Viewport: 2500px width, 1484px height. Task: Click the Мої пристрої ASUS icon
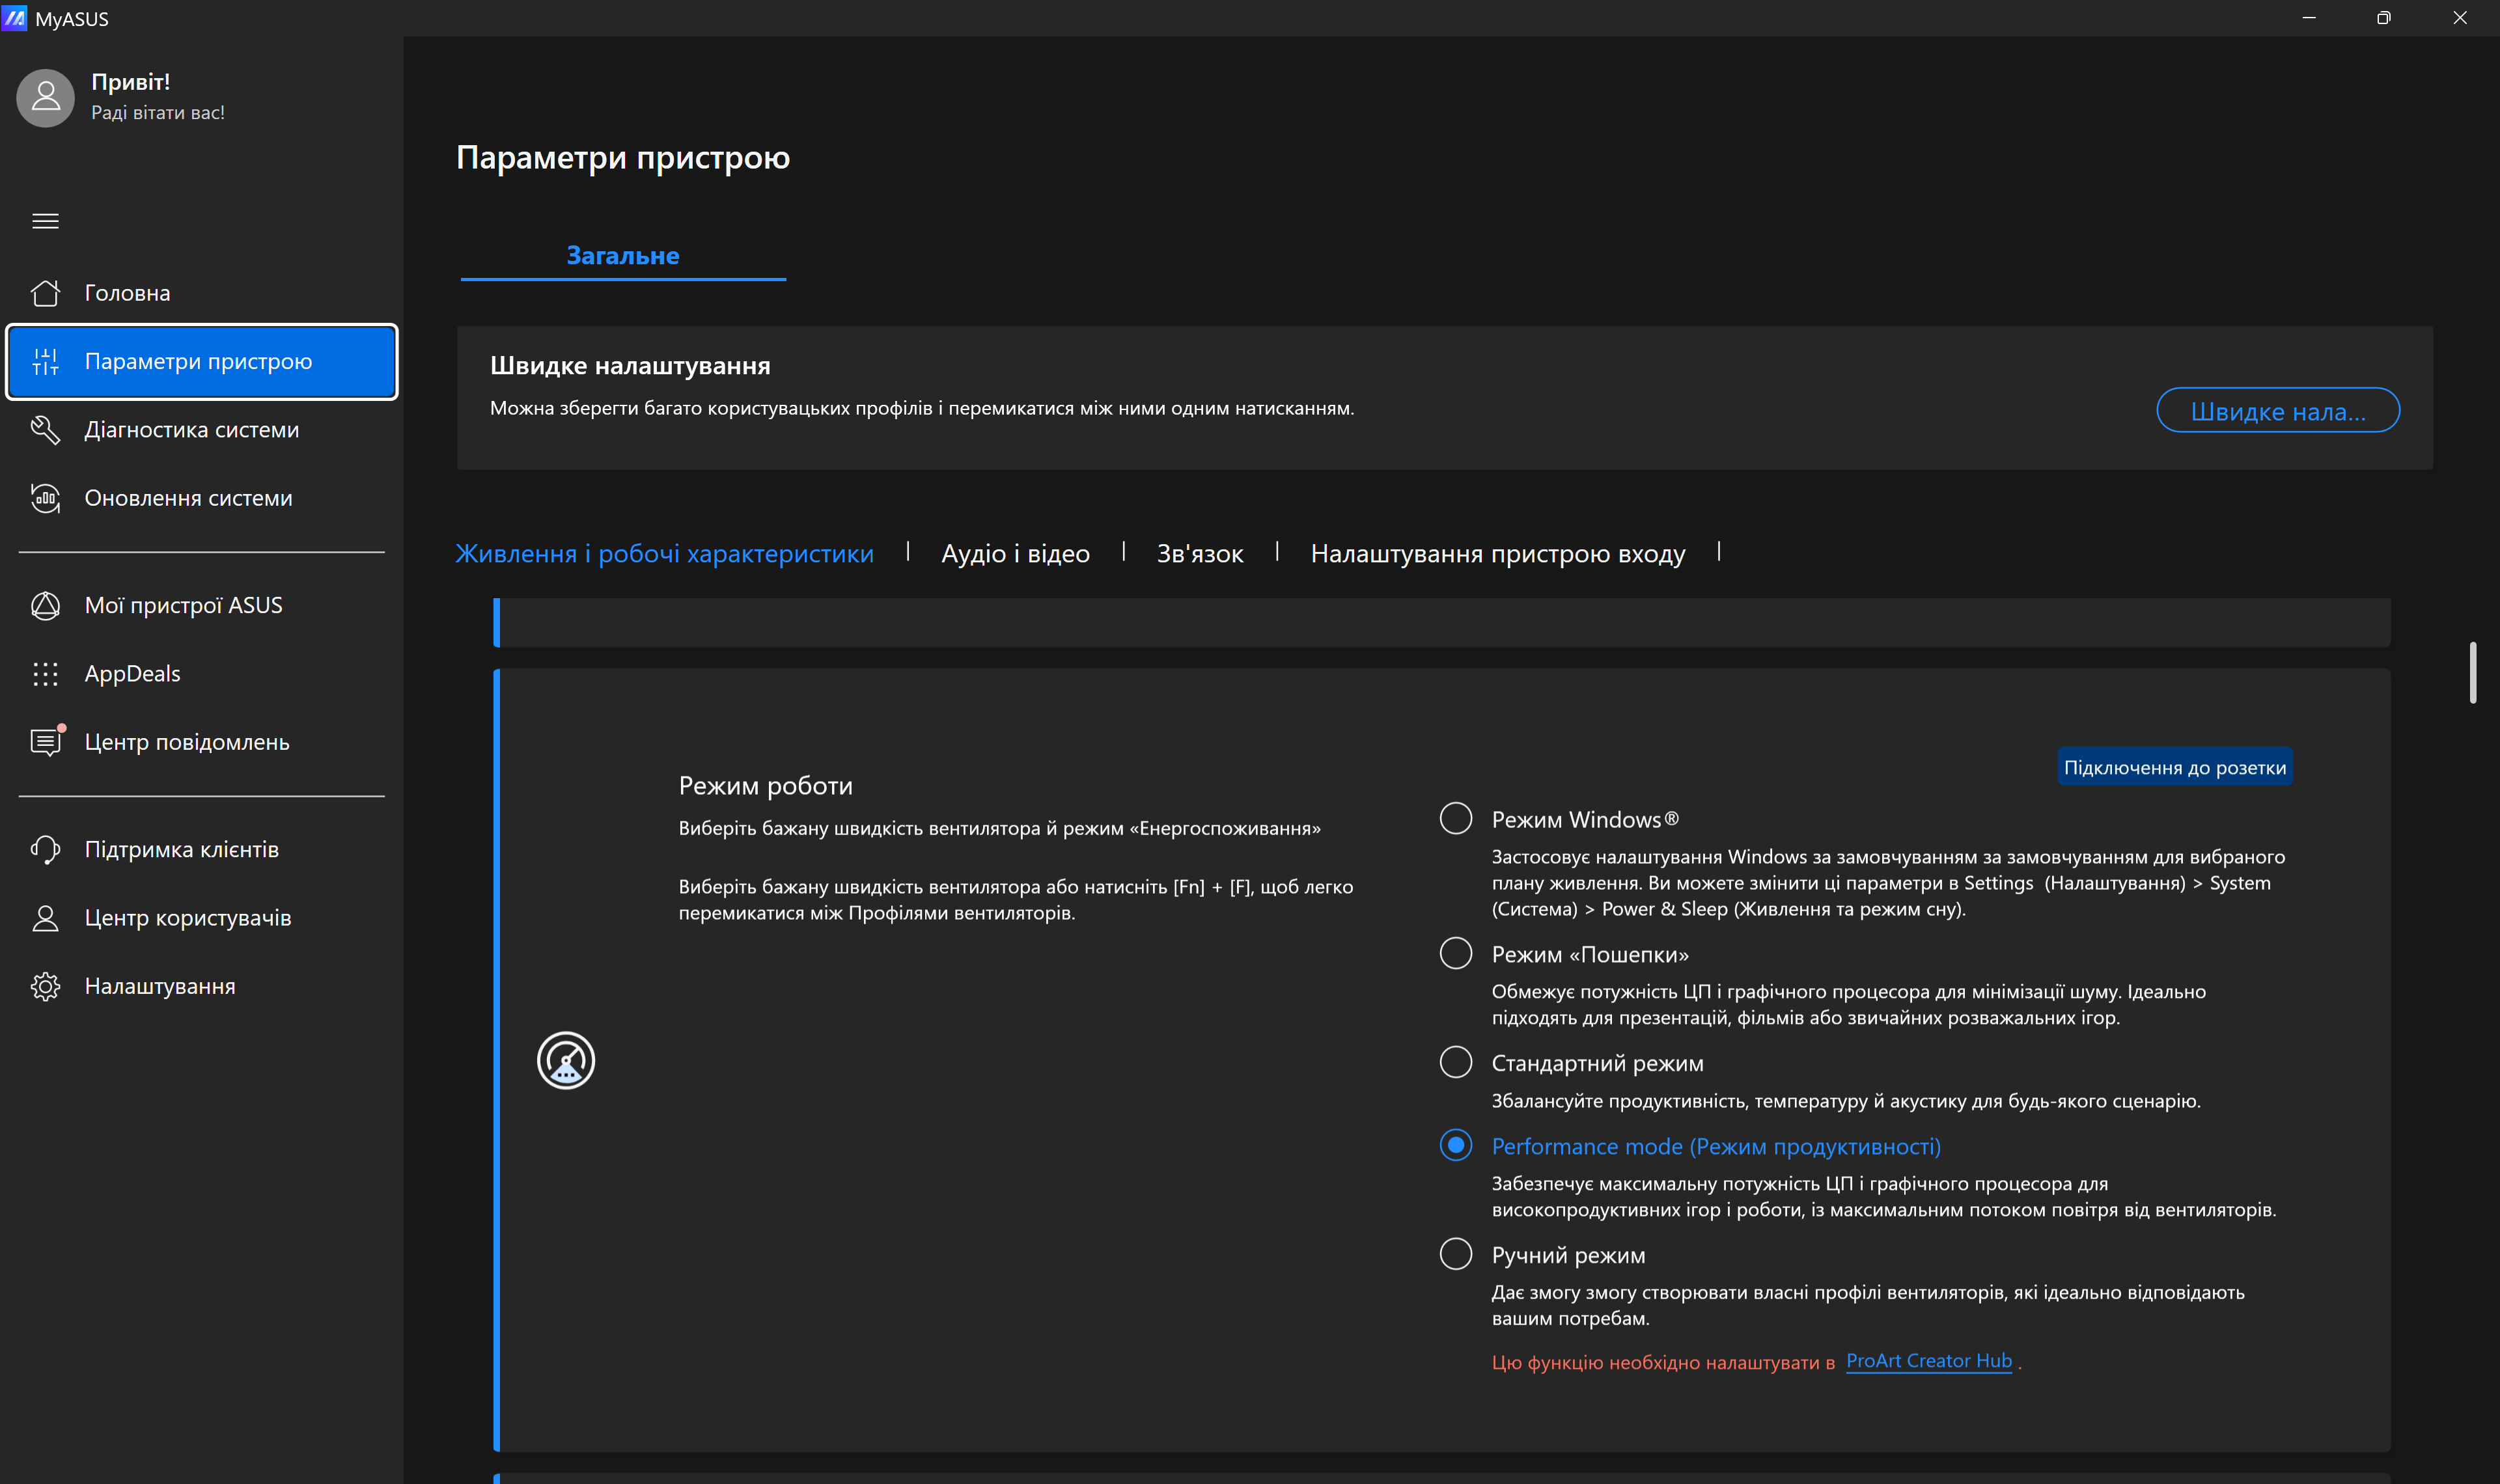[45, 605]
